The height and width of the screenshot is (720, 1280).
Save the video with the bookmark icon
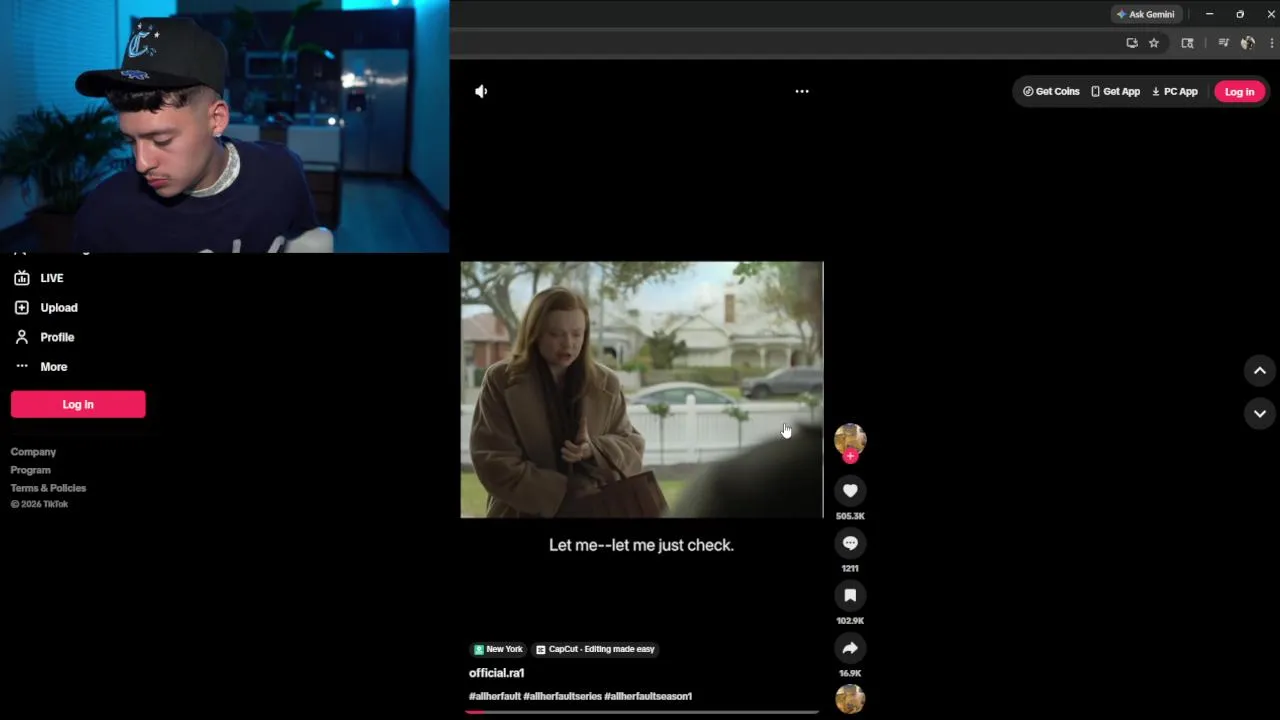850,595
